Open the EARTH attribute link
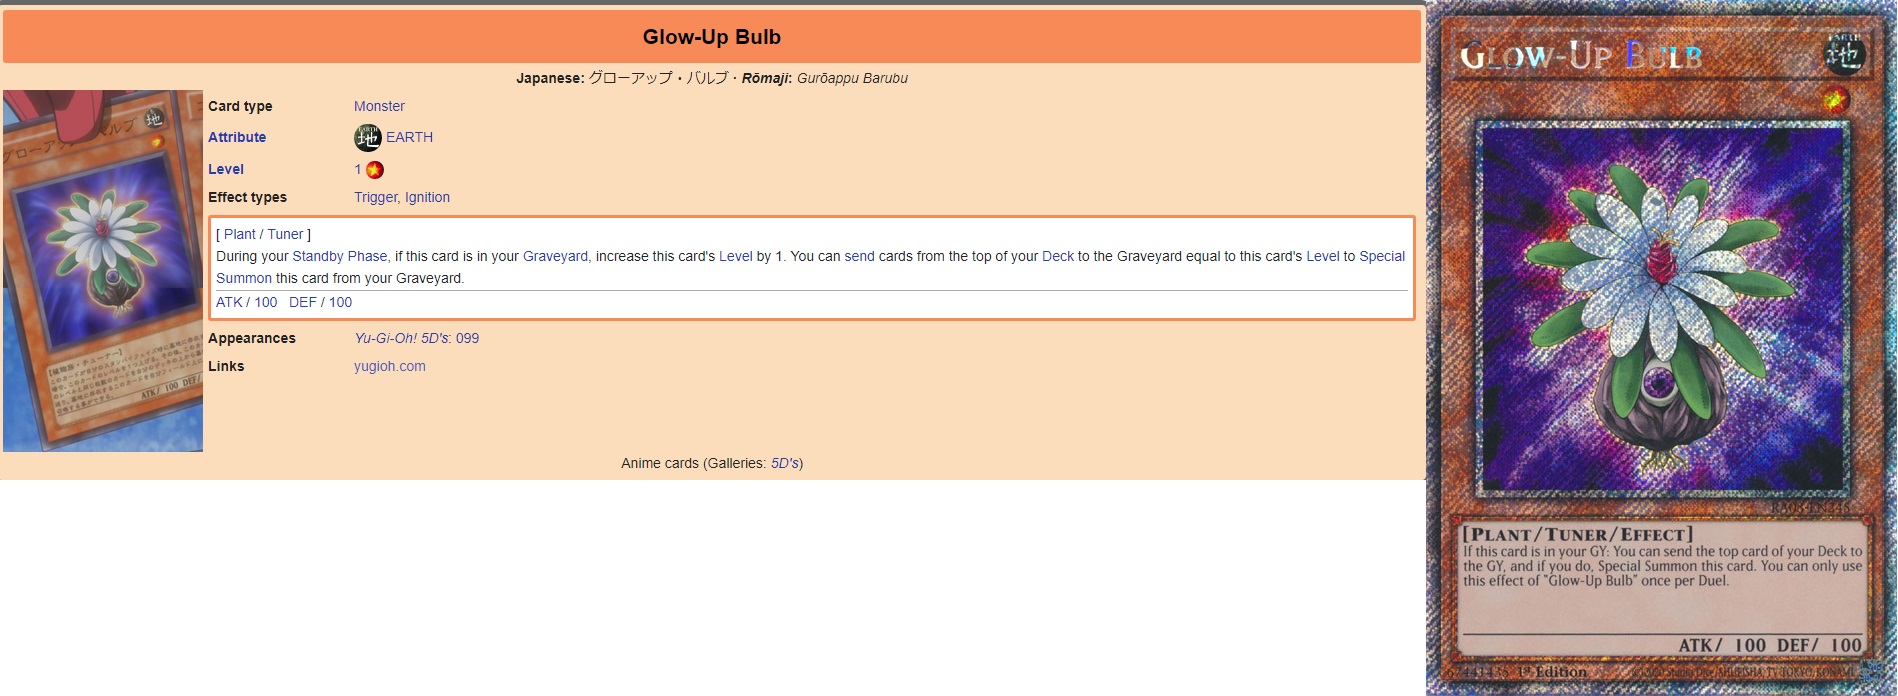1898x696 pixels. [x=410, y=137]
